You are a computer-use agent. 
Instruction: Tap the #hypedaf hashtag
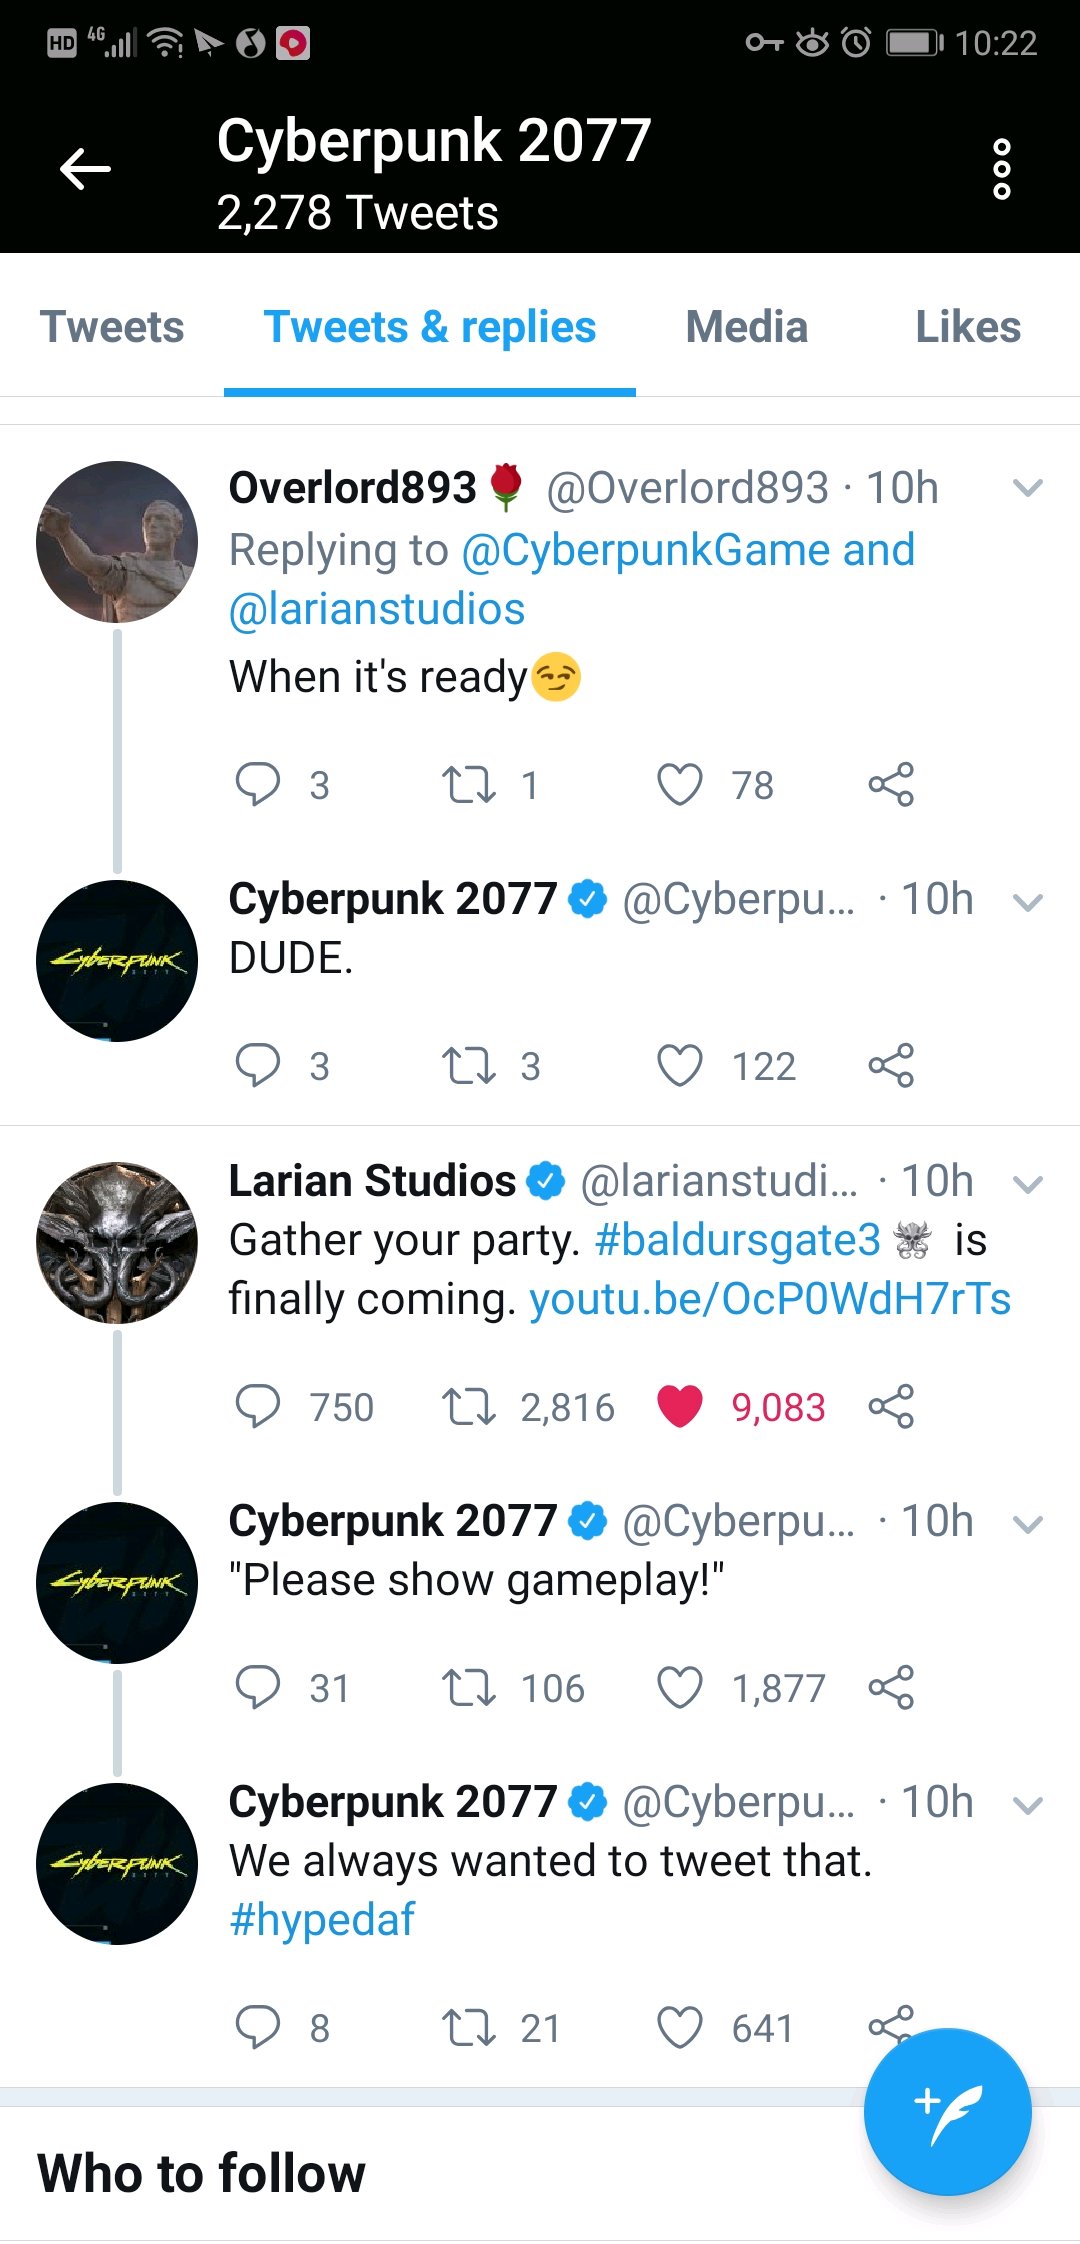coord(322,1920)
